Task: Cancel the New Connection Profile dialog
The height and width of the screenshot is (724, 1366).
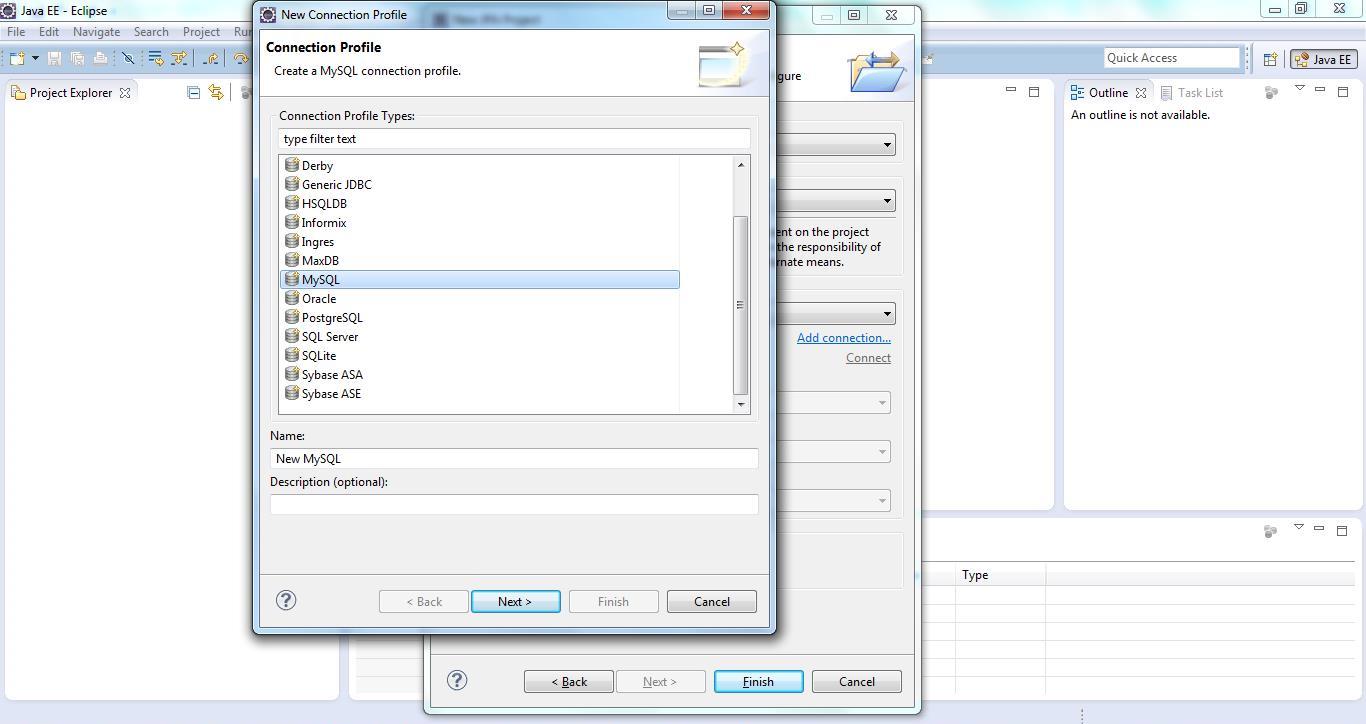Action: (x=711, y=602)
